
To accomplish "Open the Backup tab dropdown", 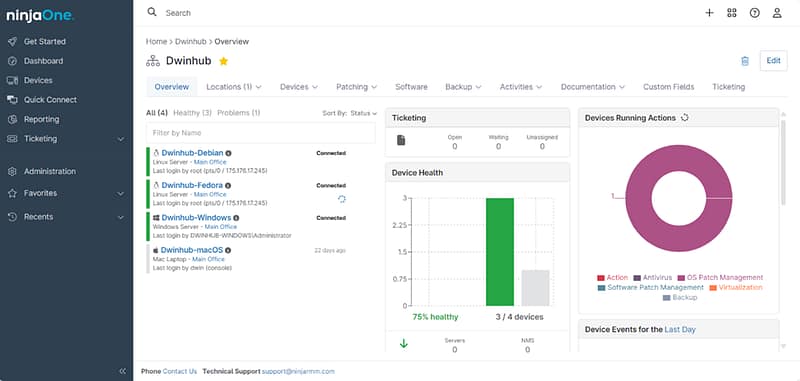I will coord(463,87).
